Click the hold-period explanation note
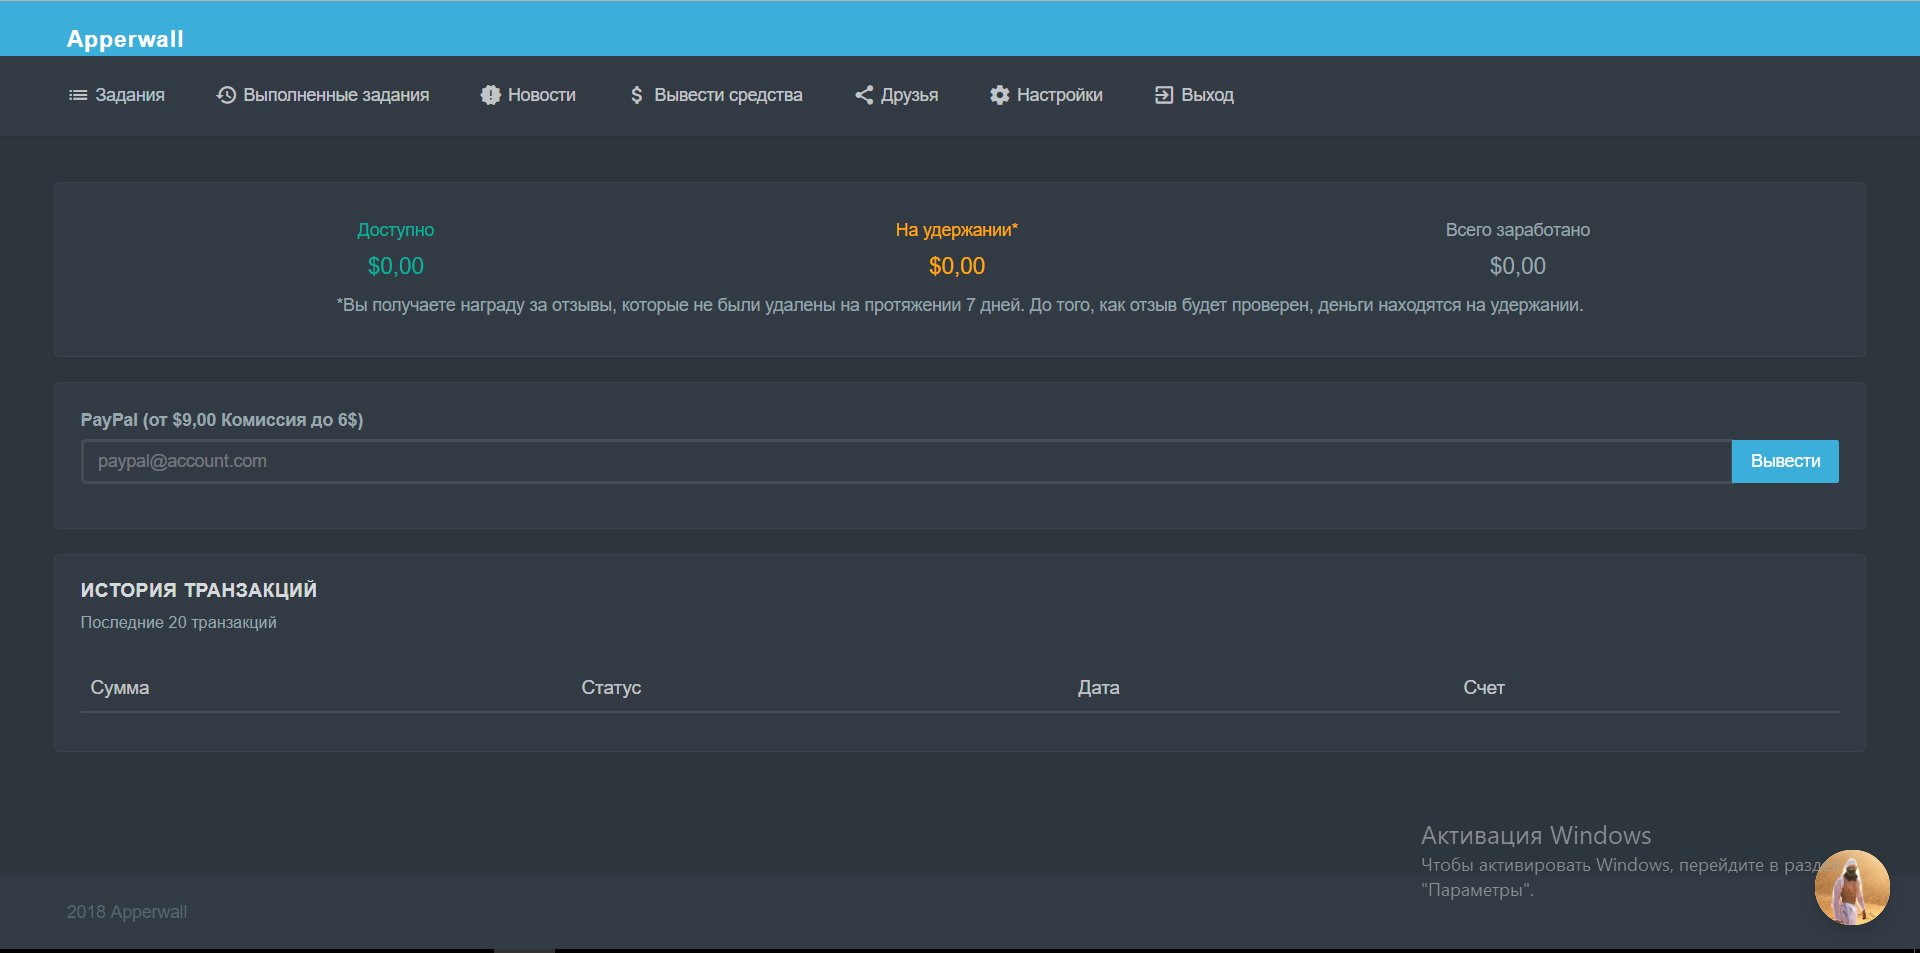This screenshot has height=953, width=1920. [x=960, y=305]
